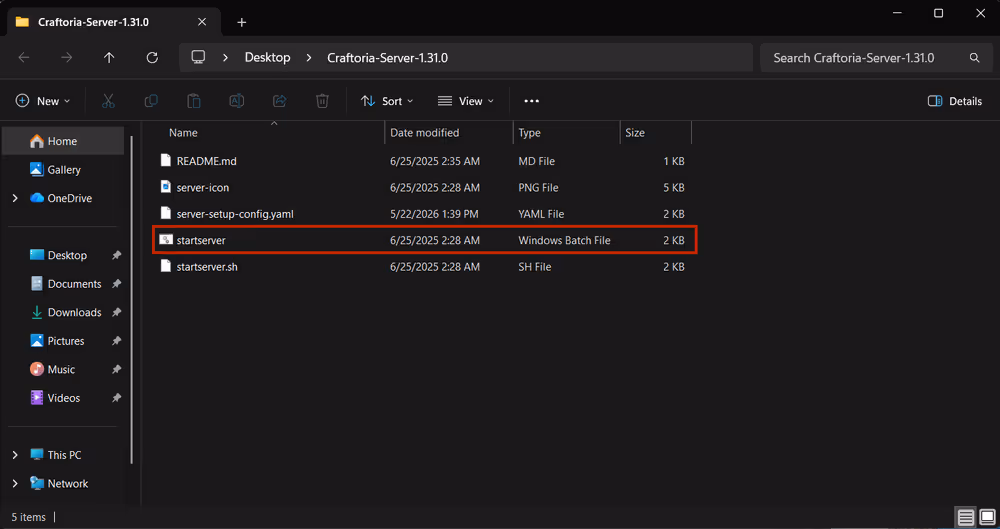
Task: Click the pin icon next to Downloads
Action: [116, 312]
